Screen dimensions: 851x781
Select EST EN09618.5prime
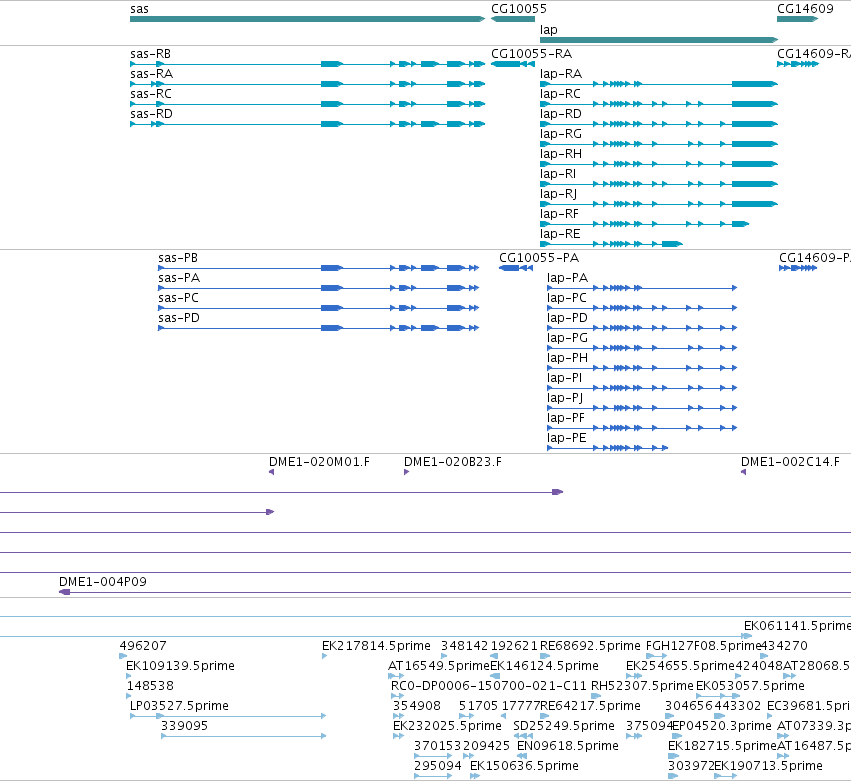tap(568, 746)
